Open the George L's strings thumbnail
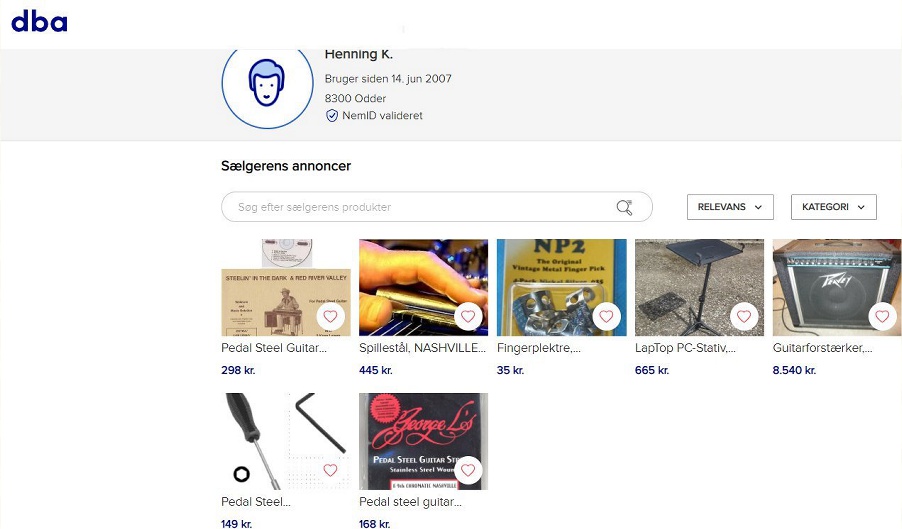Image resolution: width=902 pixels, height=529 pixels. coord(423,442)
